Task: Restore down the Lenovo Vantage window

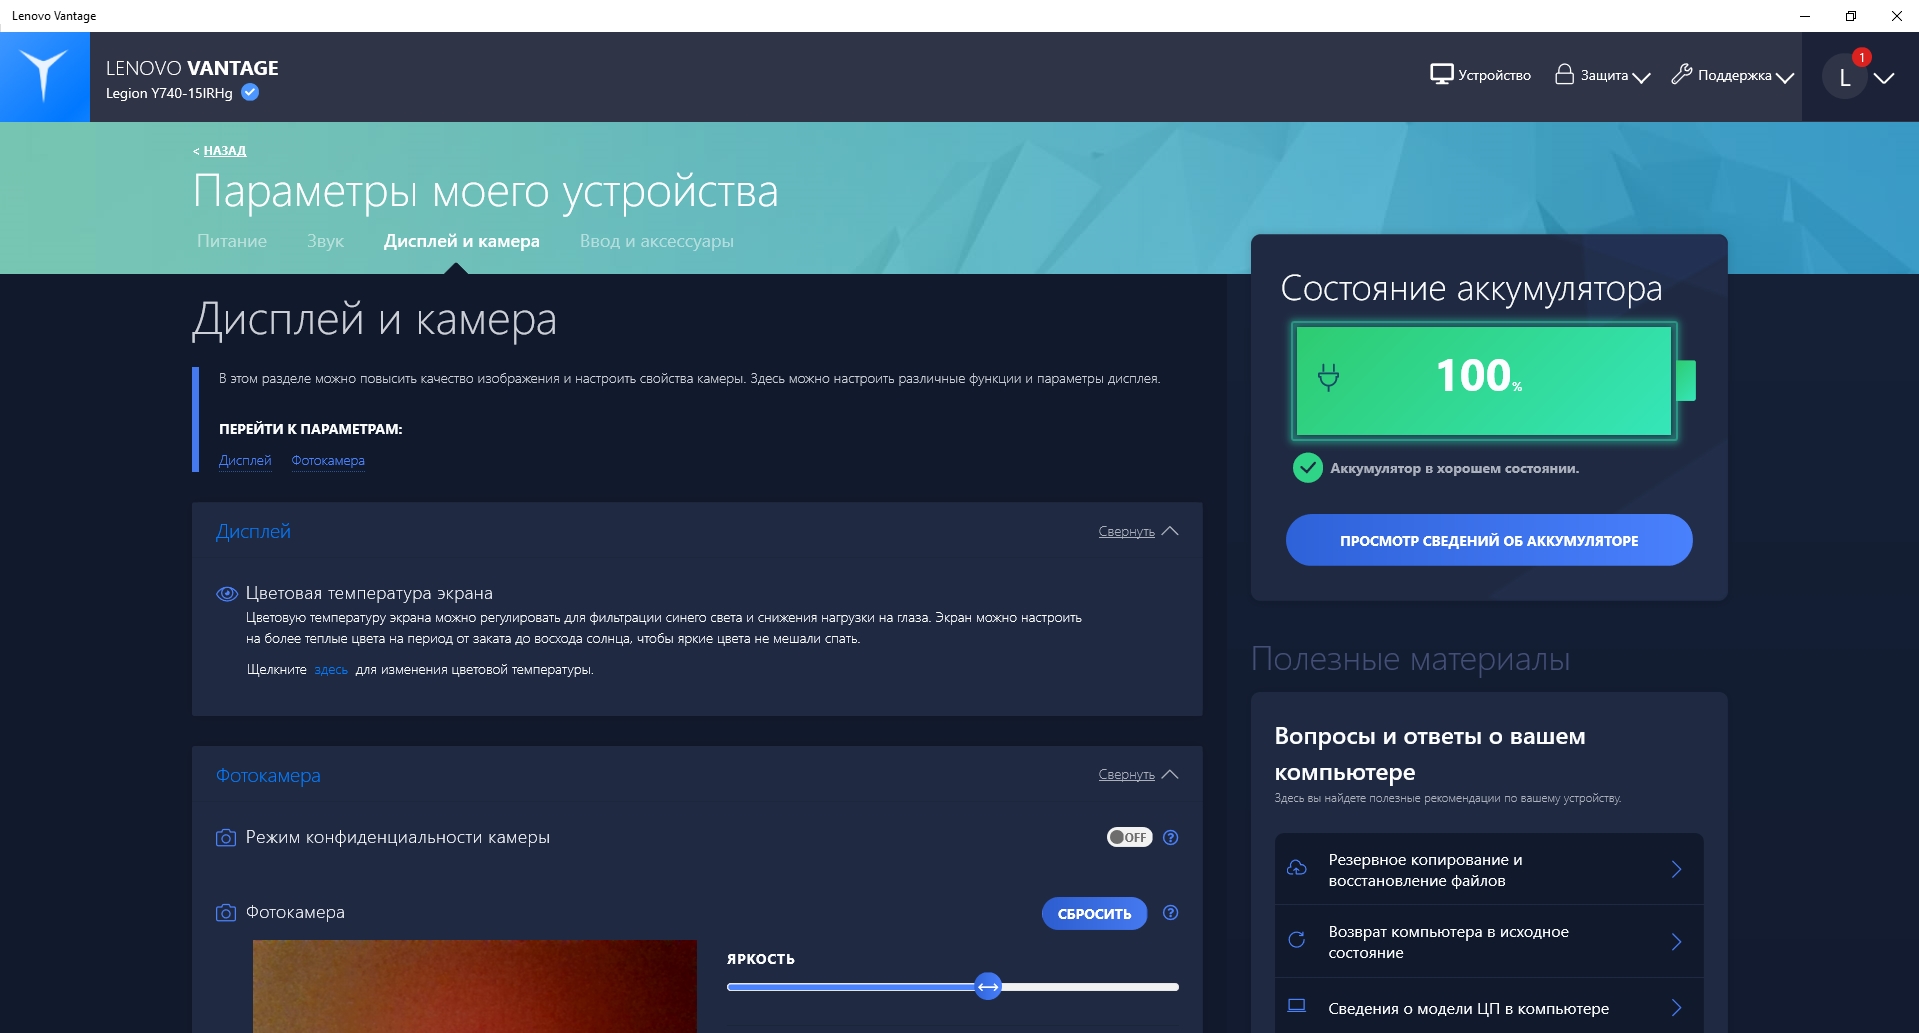Action: [x=1851, y=16]
